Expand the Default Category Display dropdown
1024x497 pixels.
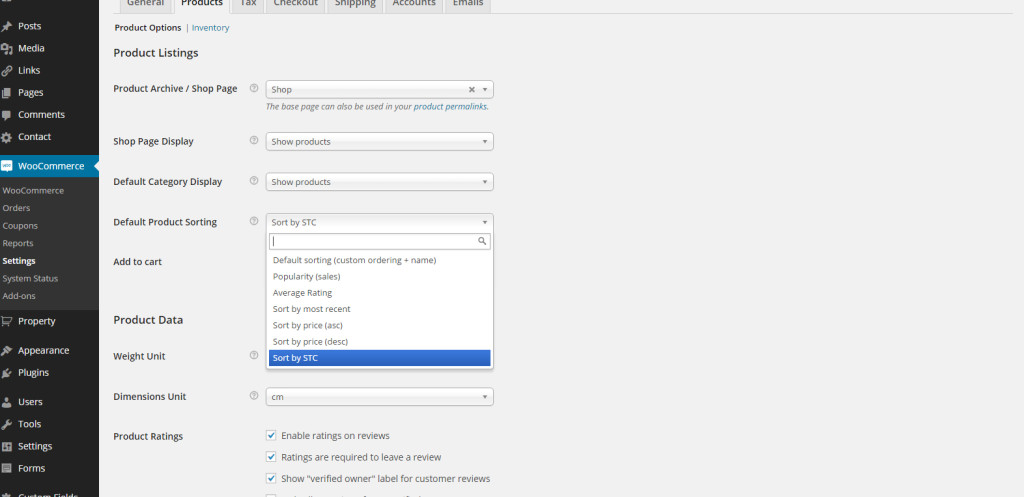tap(380, 182)
